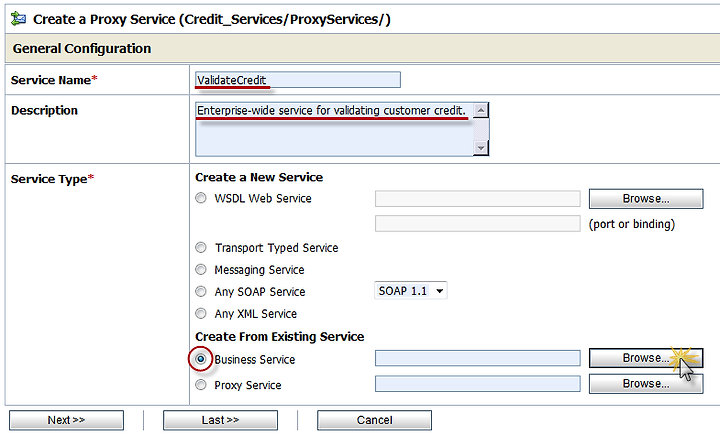Select the WSDL Web Service option
Image resolution: width=720 pixels, height=446 pixels.
(201, 198)
